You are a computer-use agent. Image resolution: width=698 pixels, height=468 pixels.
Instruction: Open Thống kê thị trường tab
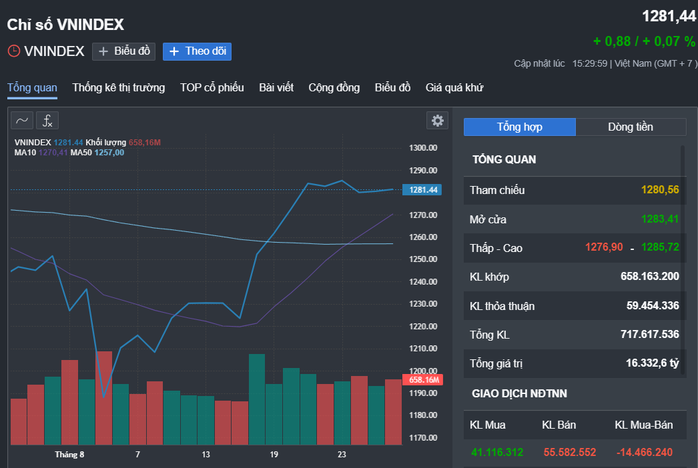click(118, 87)
